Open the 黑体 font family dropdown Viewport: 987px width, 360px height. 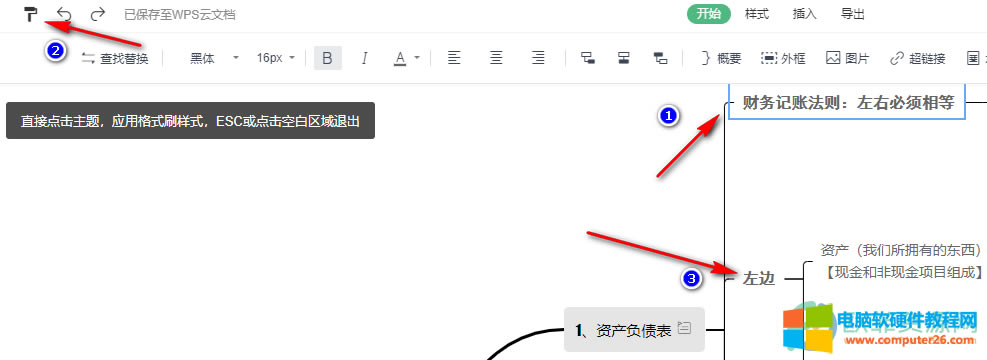point(215,59)
